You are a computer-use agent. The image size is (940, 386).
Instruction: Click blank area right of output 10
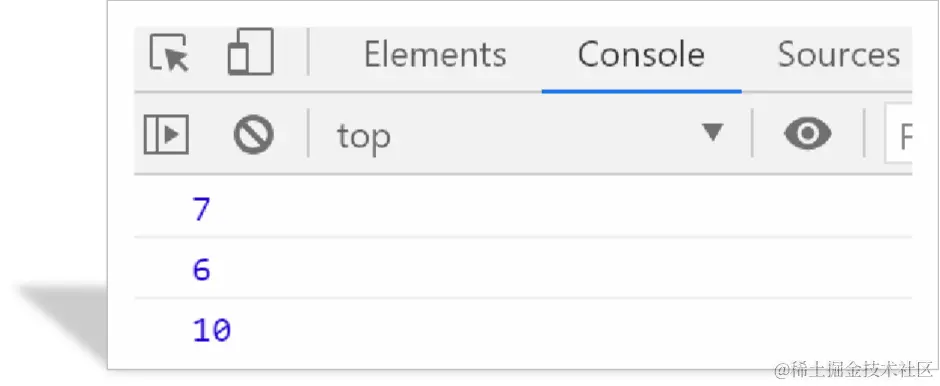pyautogui.click(x=570, y=330)
